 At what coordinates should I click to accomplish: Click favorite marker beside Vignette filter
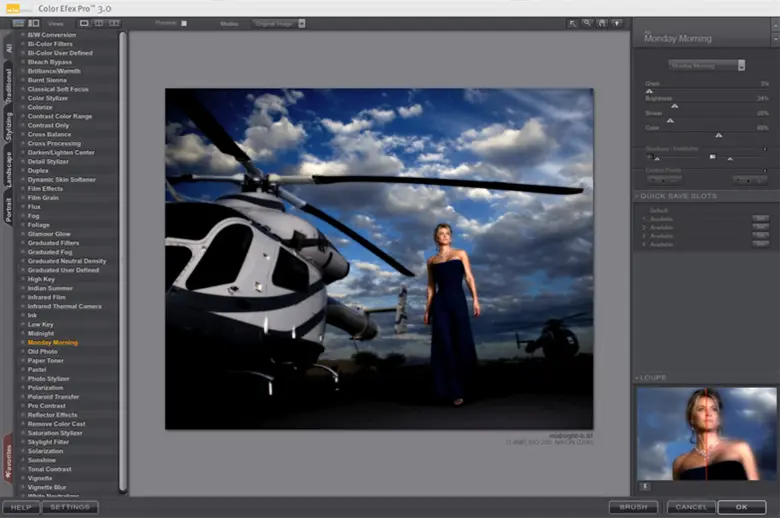pos(23,478)
